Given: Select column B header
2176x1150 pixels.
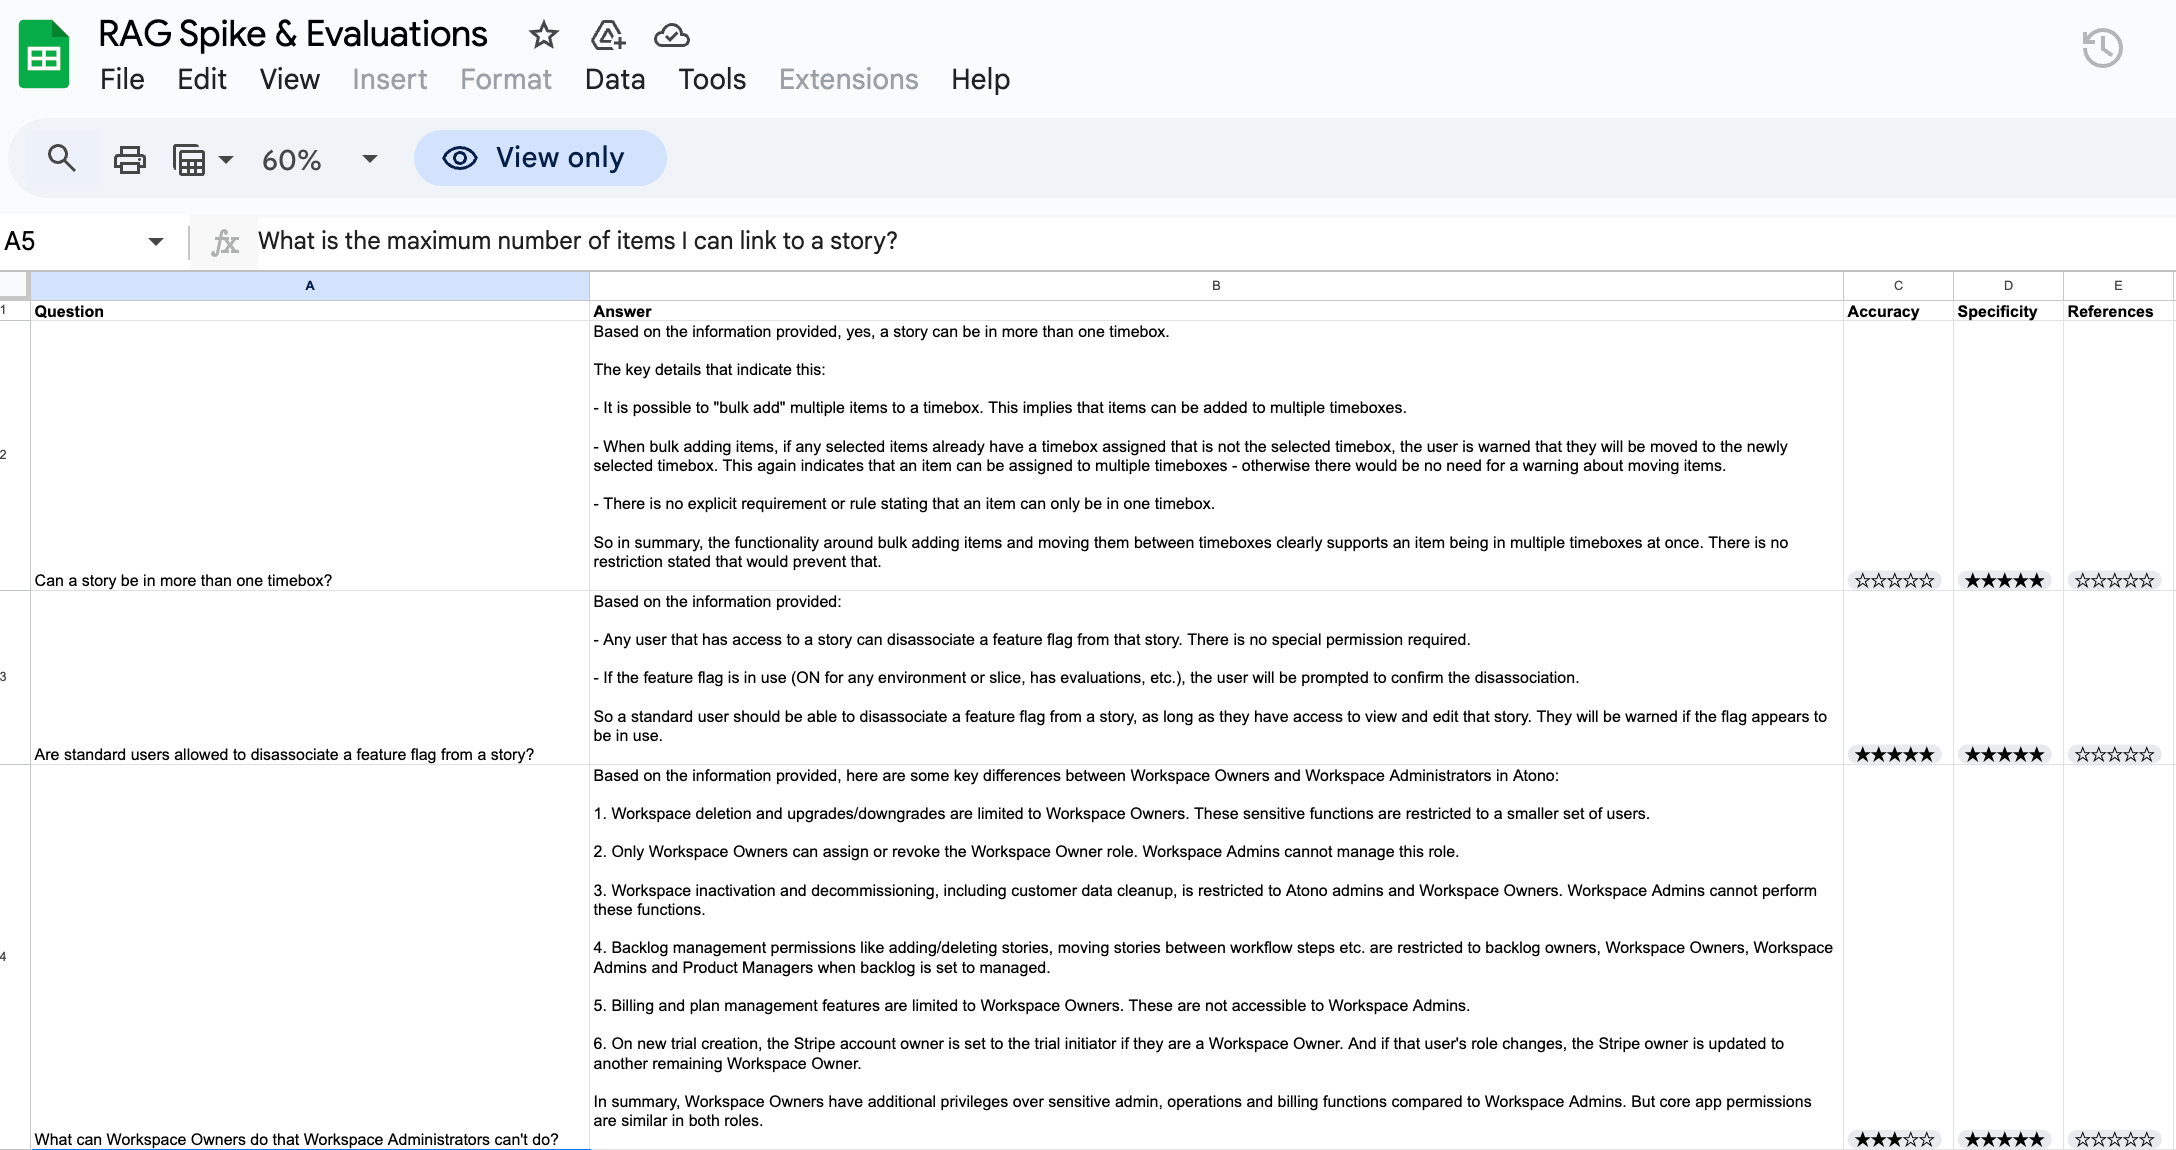Looking at the screenshot, I should 1216,286.
